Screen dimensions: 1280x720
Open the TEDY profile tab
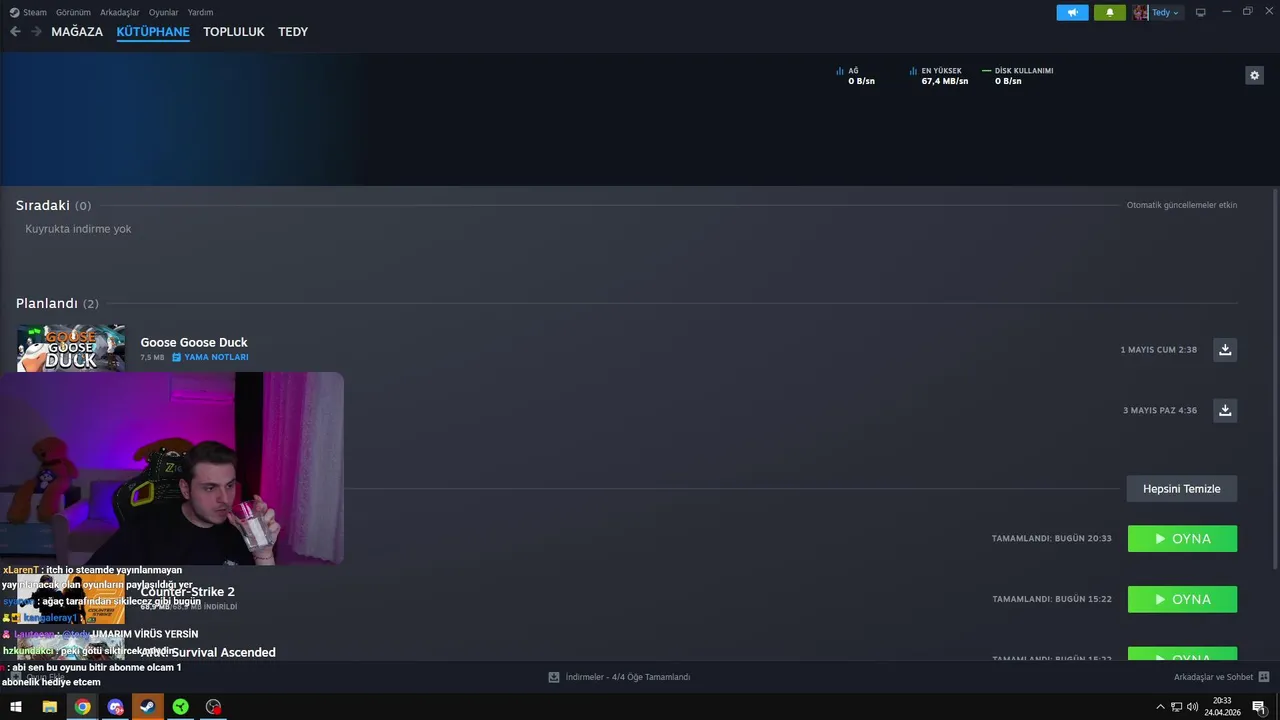coord(293,32)
